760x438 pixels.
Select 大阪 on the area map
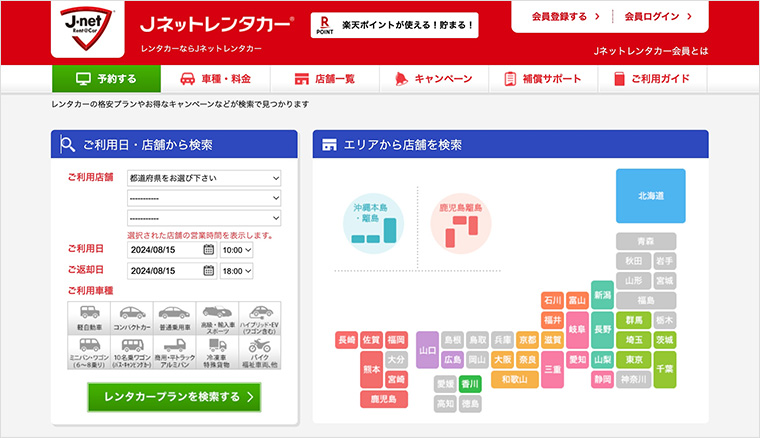[502, 360]
